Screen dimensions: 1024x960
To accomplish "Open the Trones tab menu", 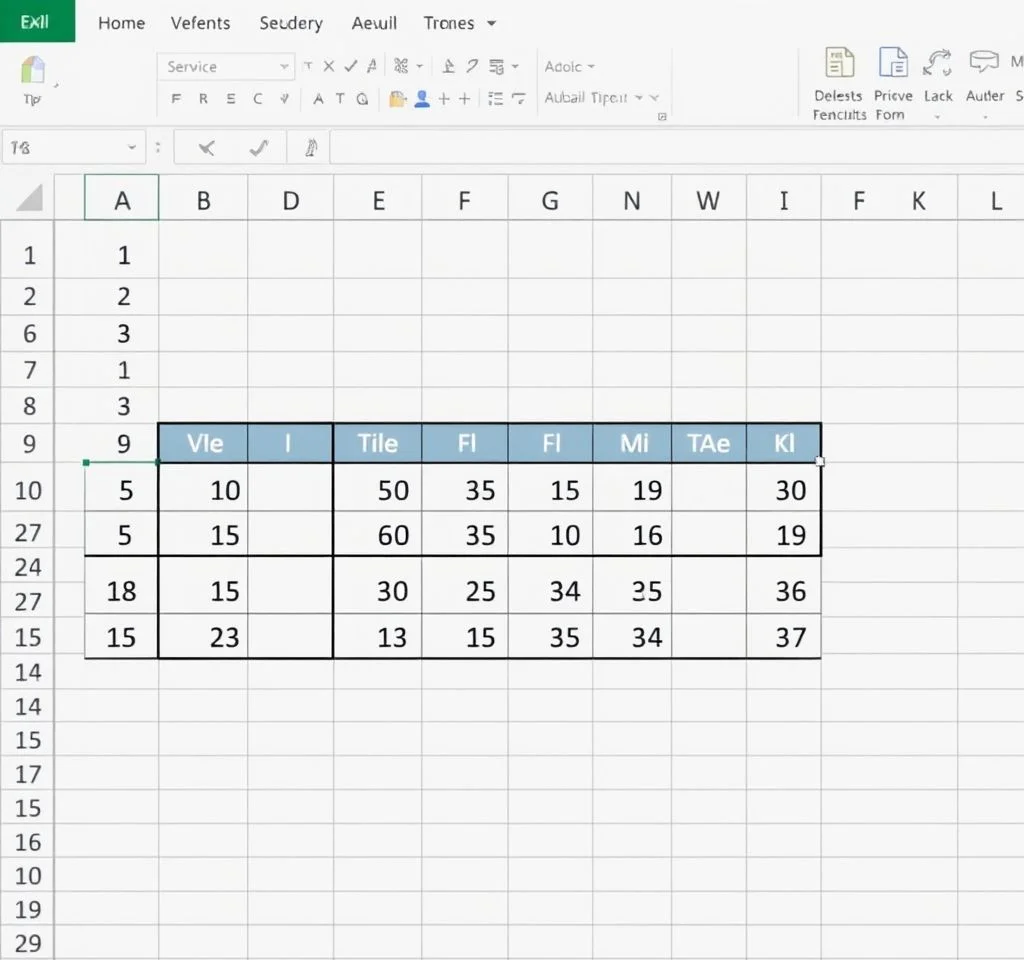I will coord(459,23).
